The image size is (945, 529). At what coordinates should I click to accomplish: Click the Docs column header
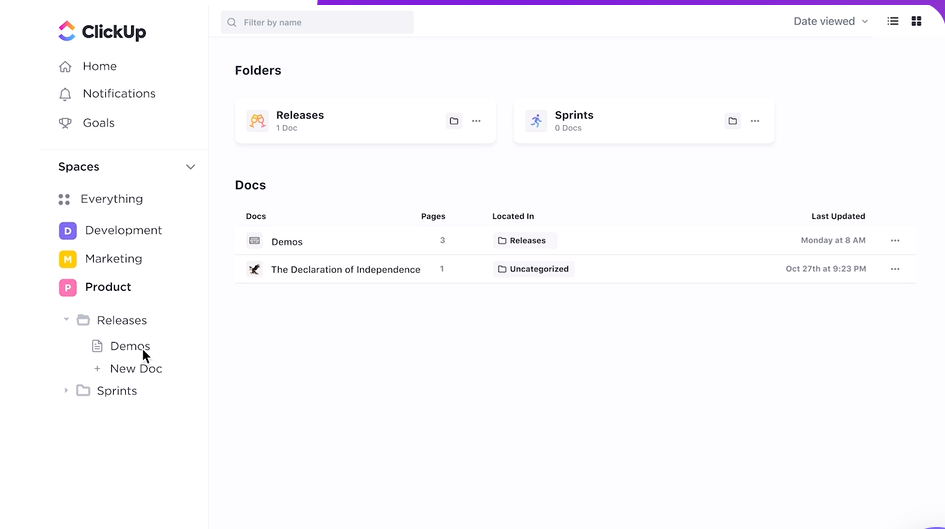coord(256,216)
